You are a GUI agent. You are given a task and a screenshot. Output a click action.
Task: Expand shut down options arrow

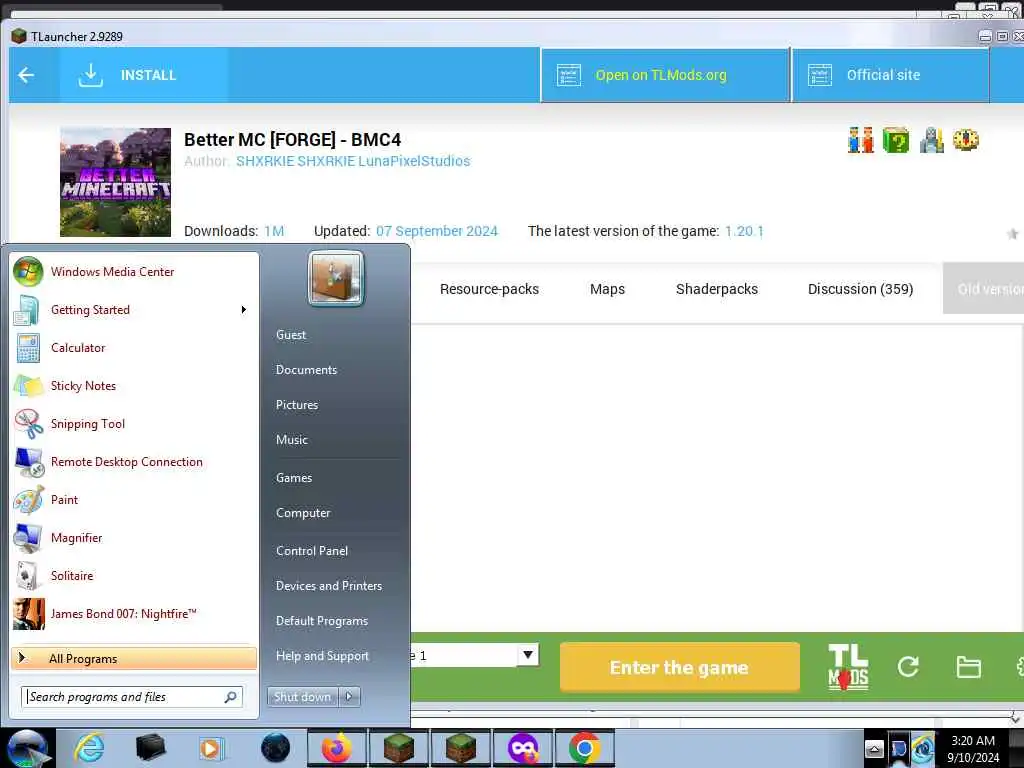pyautogui.click(x=349, y=697)
